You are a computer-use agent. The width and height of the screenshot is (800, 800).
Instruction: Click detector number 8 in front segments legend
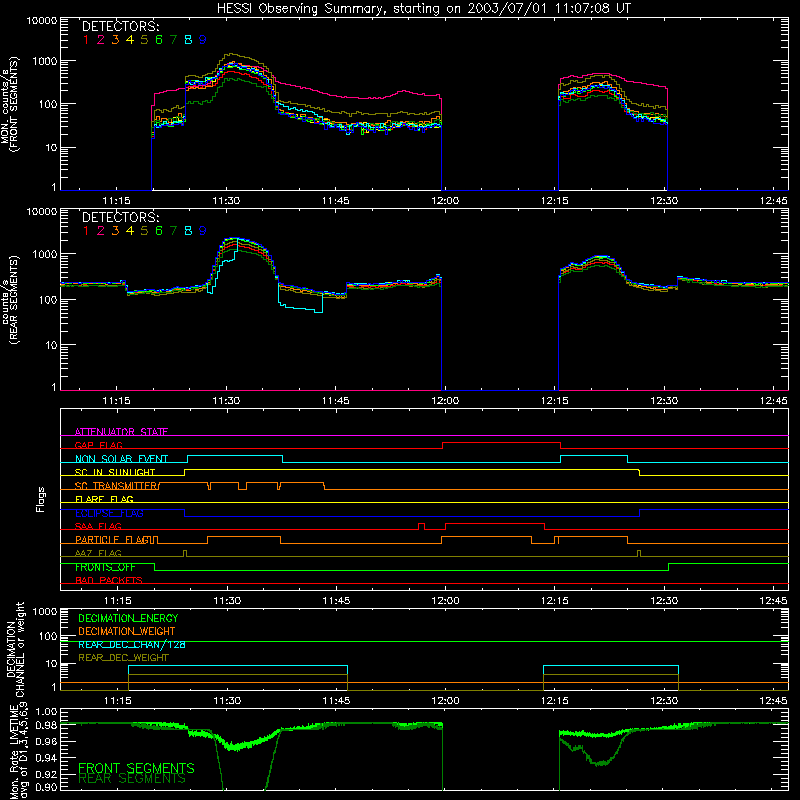click(188, 40)
